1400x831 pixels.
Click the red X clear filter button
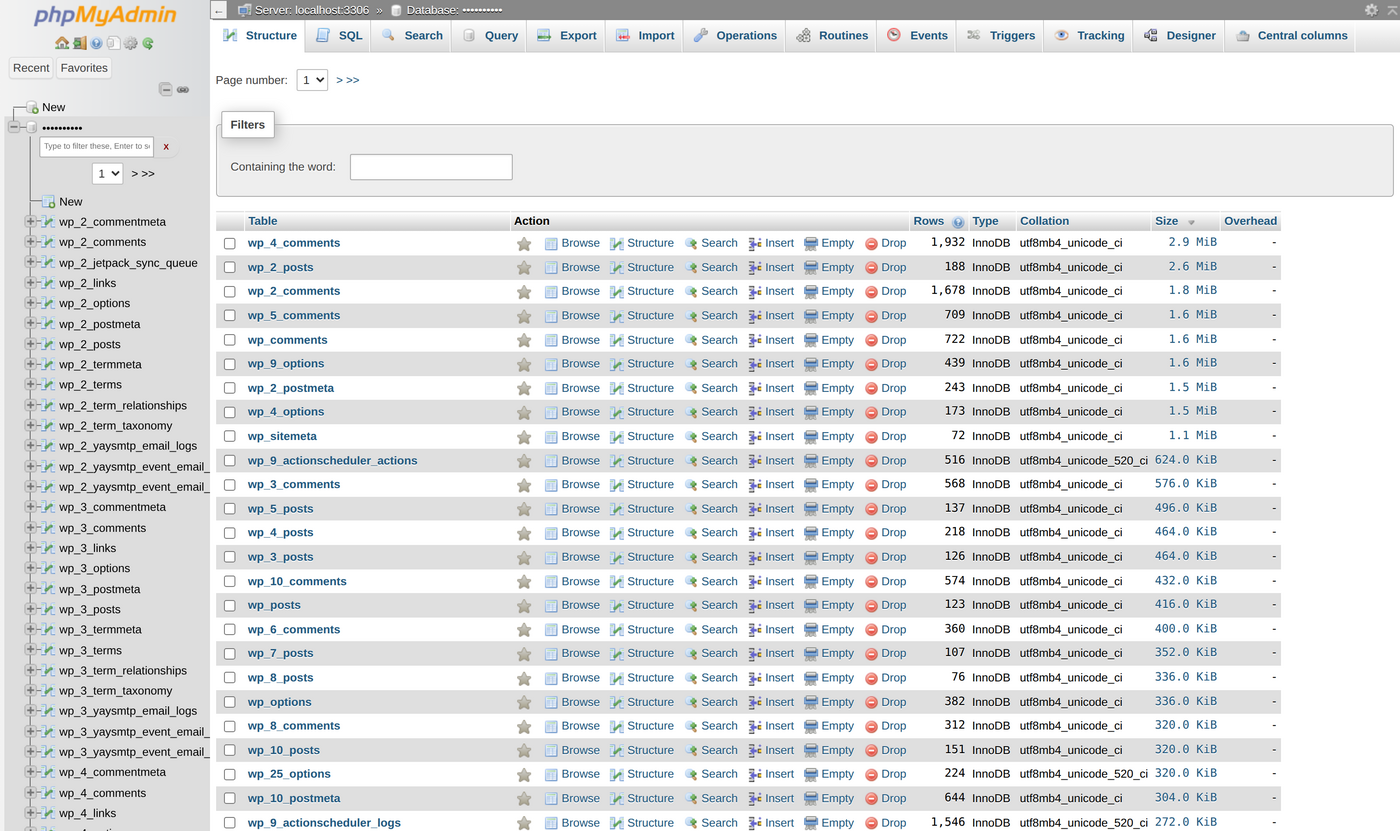pyautogui.click(x=166, y=146)
